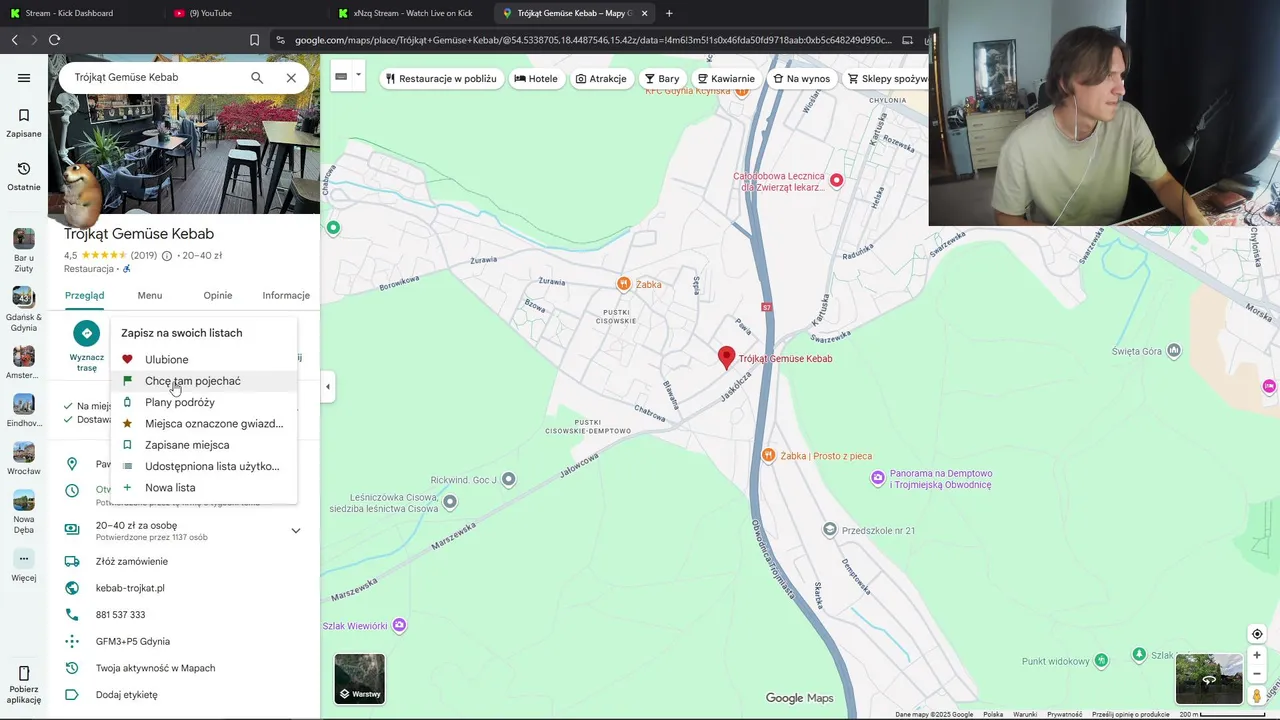The width and height of the screenshot is (1280, 720).
Task: Filter by Restauracje w pobliżu chip
Action: pos(441,79)
